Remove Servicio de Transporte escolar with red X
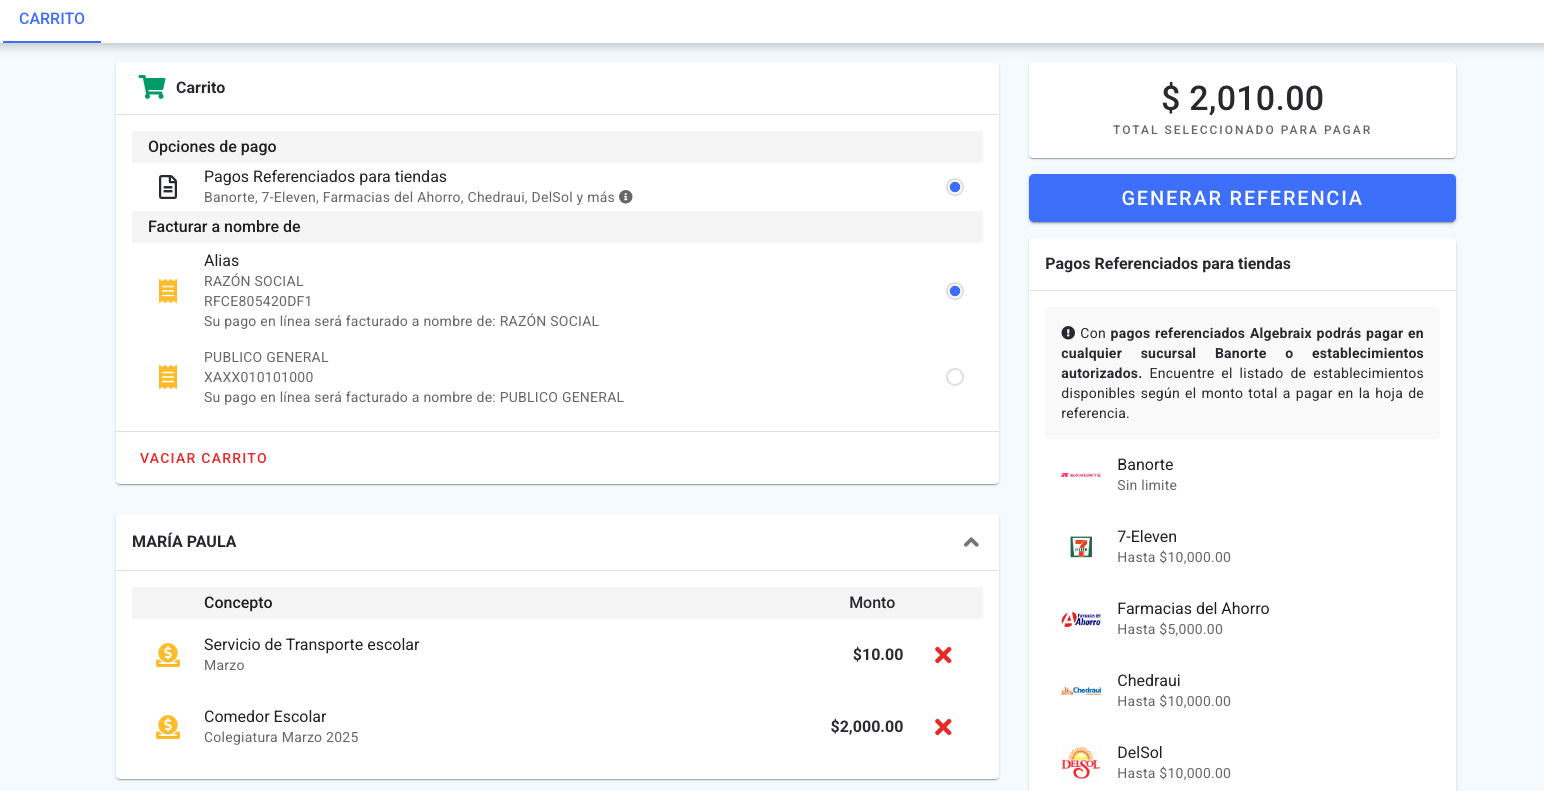 pyautogui.click(x=943, y=655)
